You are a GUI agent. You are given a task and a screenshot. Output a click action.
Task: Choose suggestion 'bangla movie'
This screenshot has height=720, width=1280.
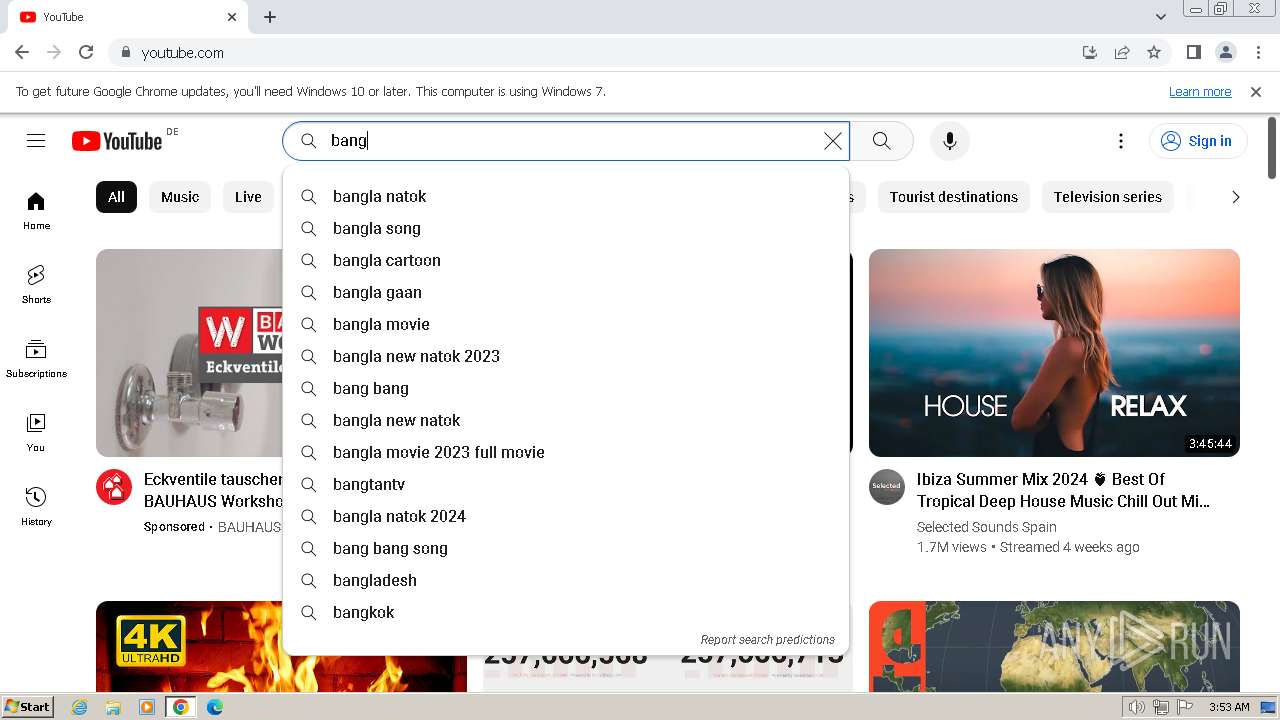[566, 324]
